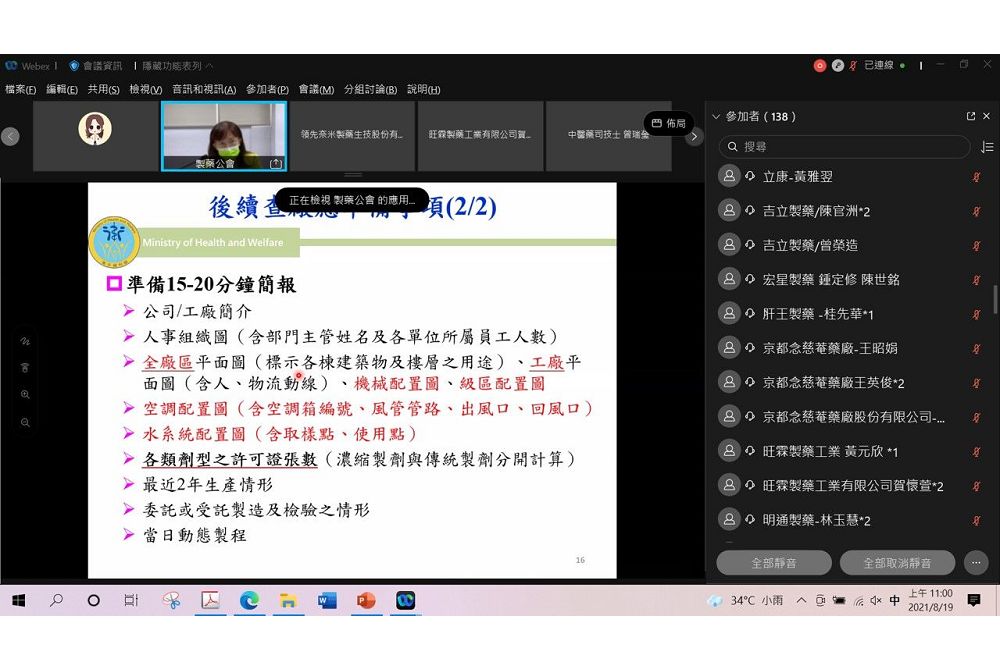Collapse menu bar via 隱藏功能表列

pyautogui.click(x=177, y=66)
